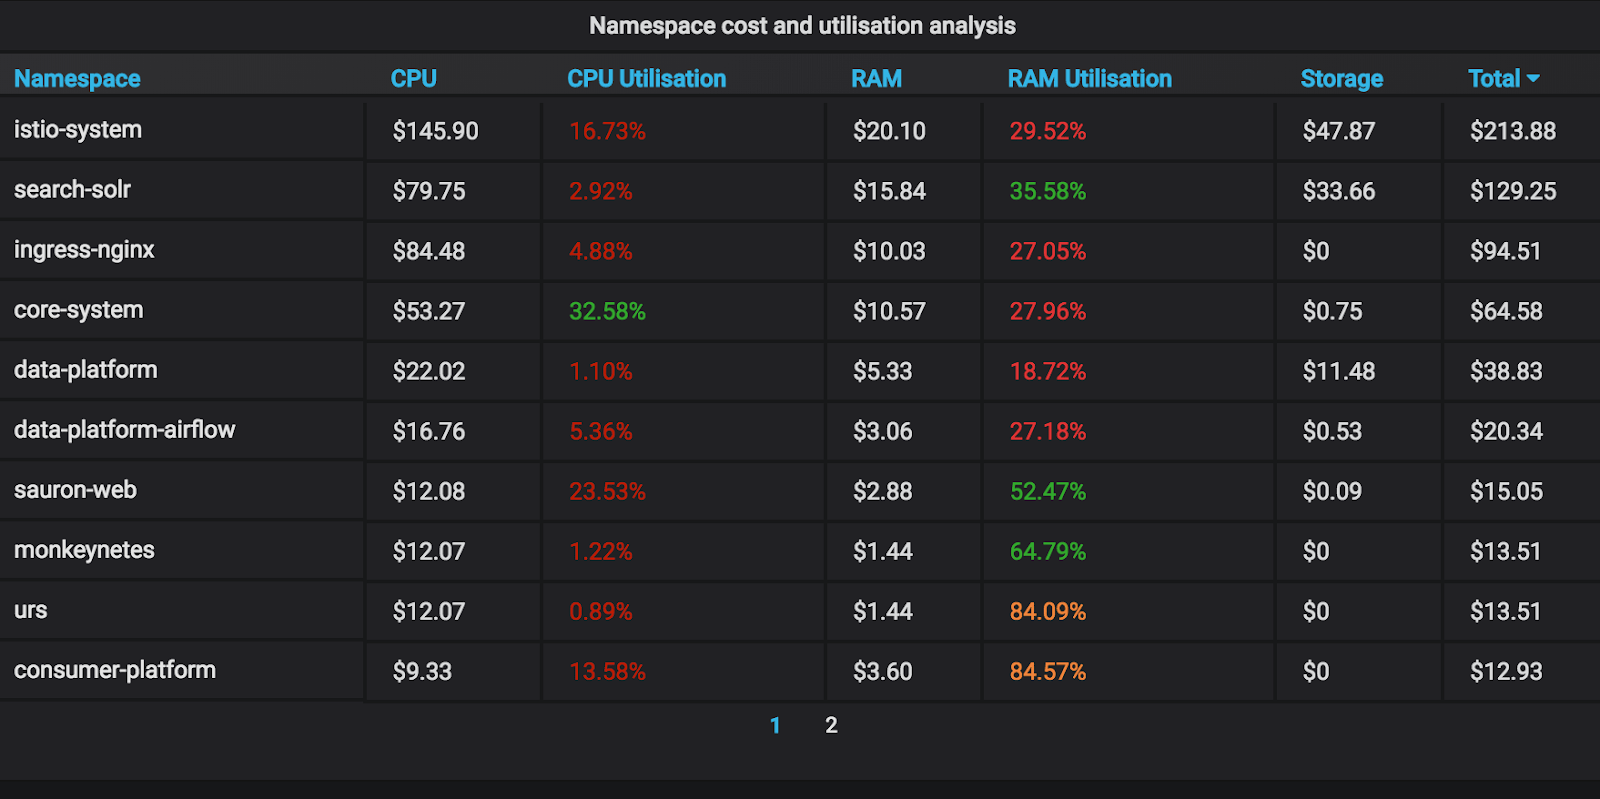This screenshot has width=1600, height=799.
Task: Click the 5.36% CPU utilisation value
Action: (x=601, y=431)
